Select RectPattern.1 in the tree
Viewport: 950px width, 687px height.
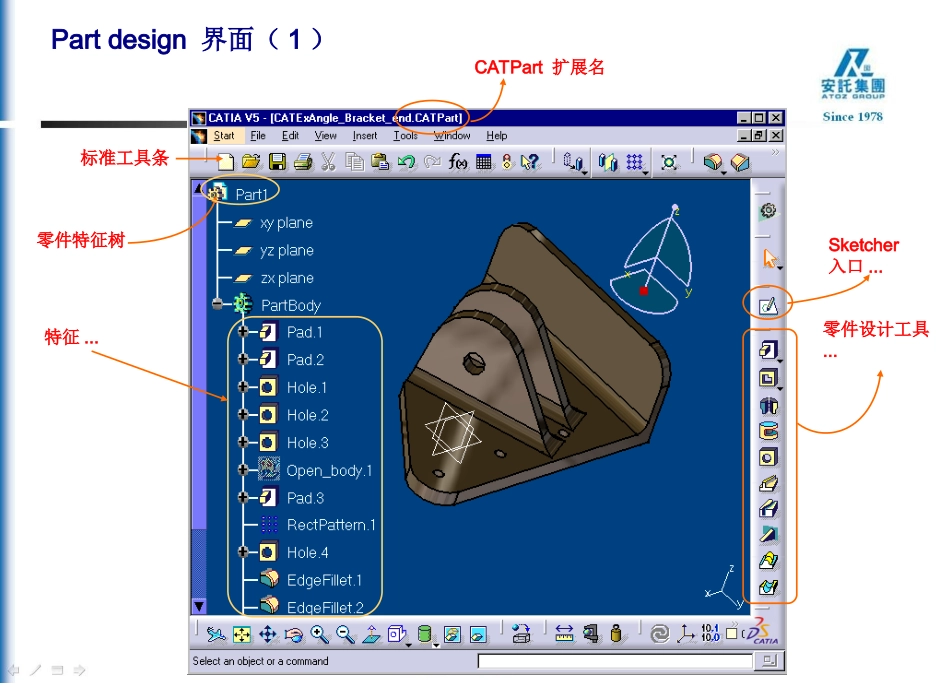(x=331, y=525)
